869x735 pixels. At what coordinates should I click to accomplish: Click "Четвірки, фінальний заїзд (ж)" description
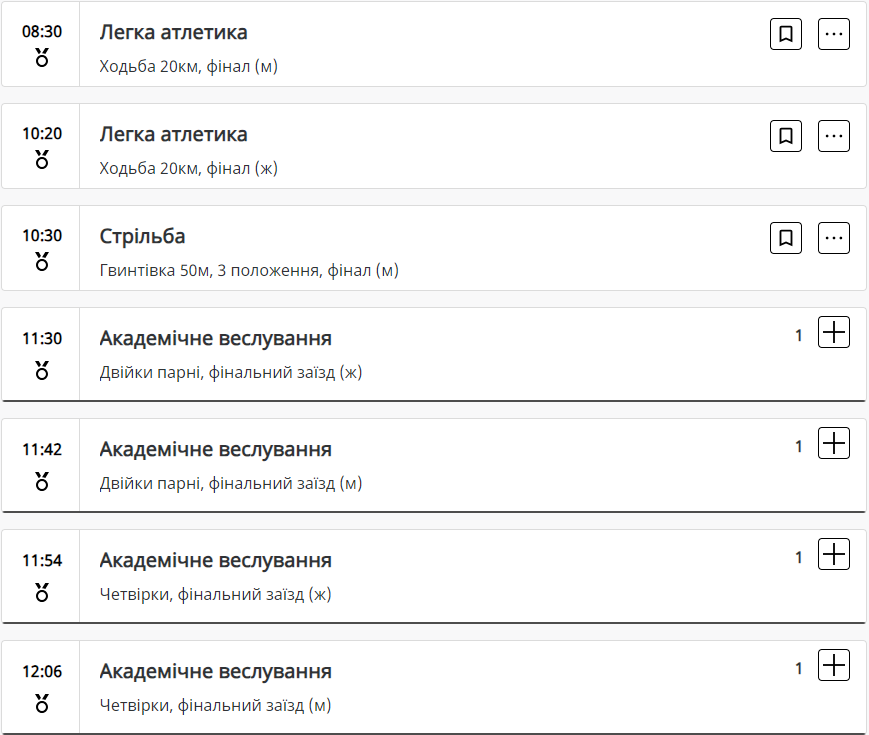click(x=215, y=594)
